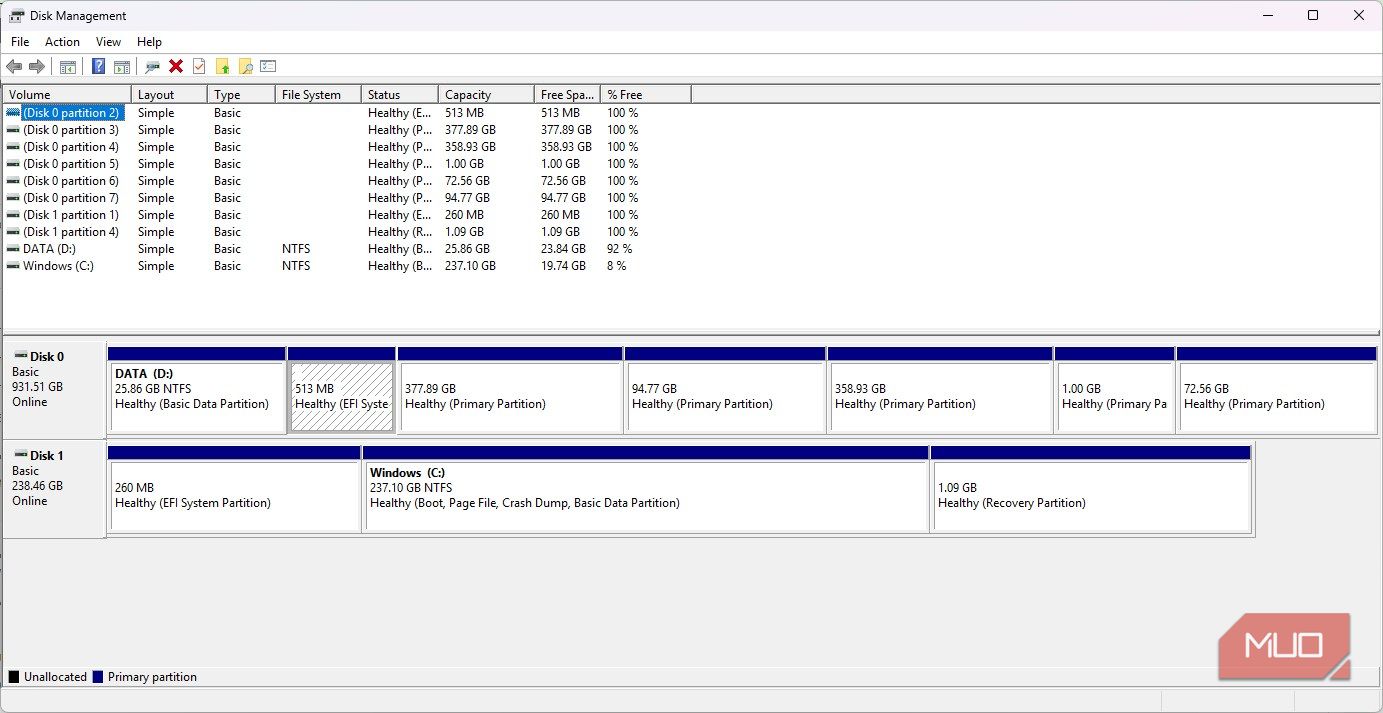Sort by the Type column header
Viewport: 1383px width, 713px height.
point(241,94)
